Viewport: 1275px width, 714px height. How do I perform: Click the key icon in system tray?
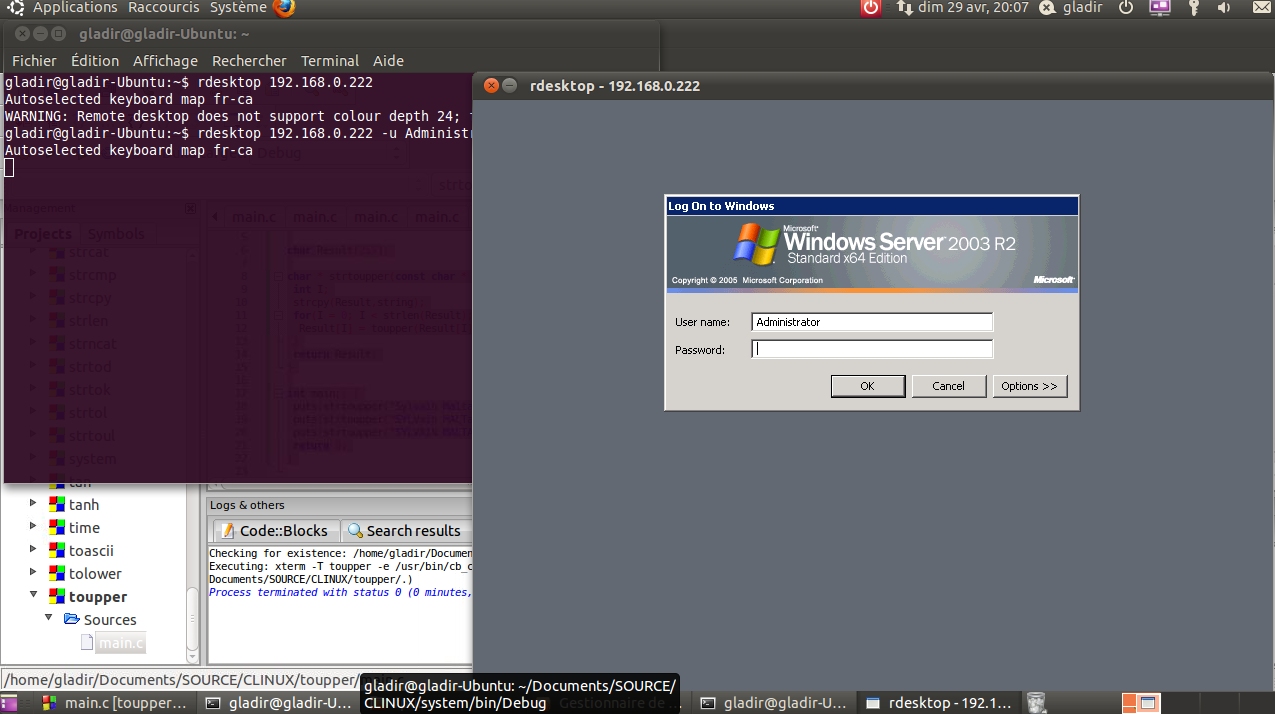pyautogui.click(x=1193, y=8)
